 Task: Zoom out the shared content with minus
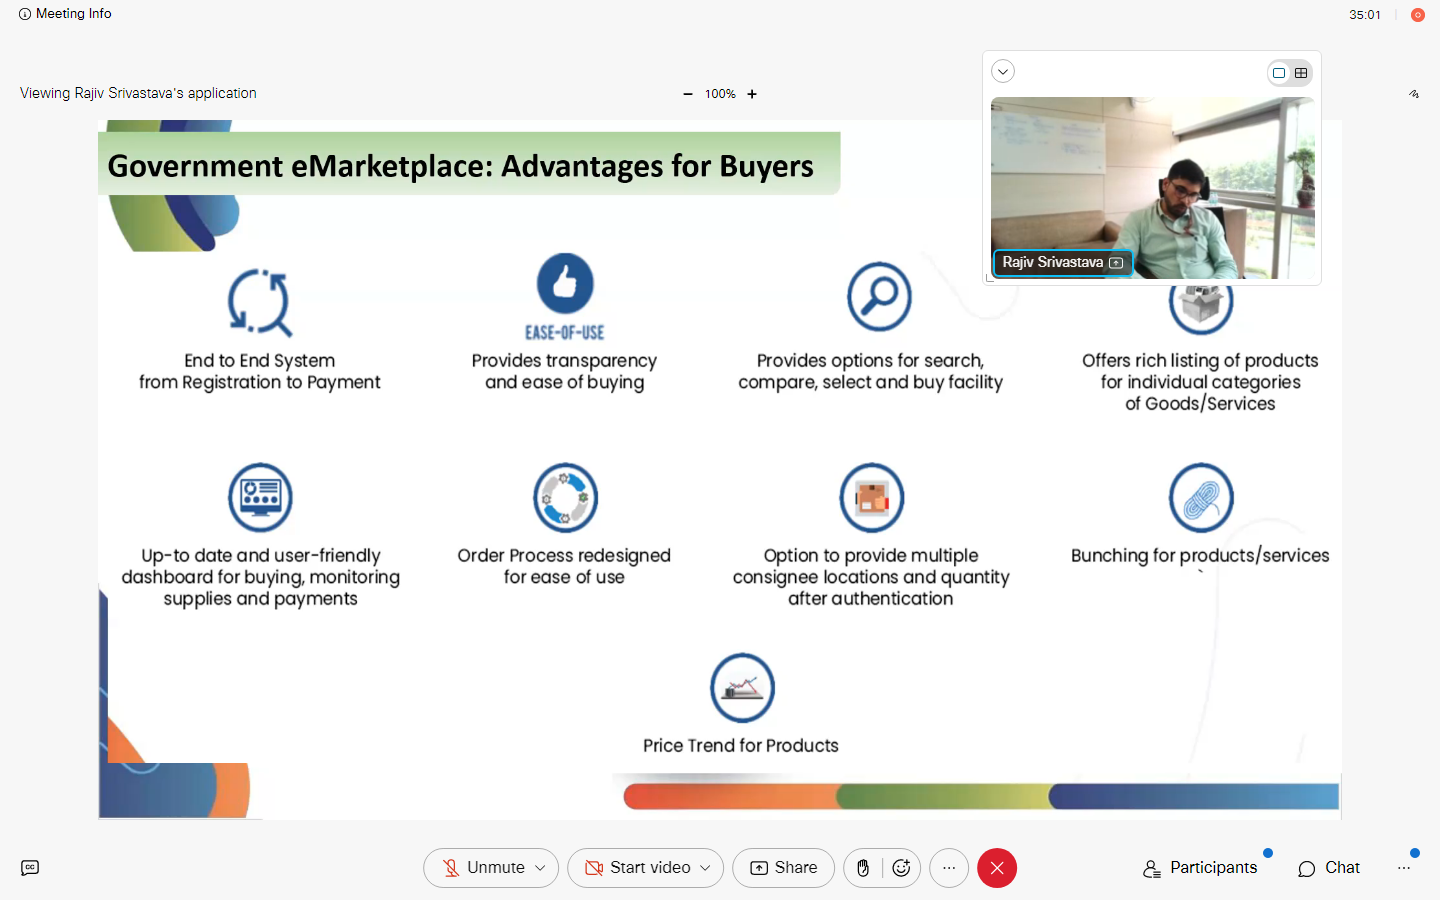pyautogui.click(x=688, y=94)
